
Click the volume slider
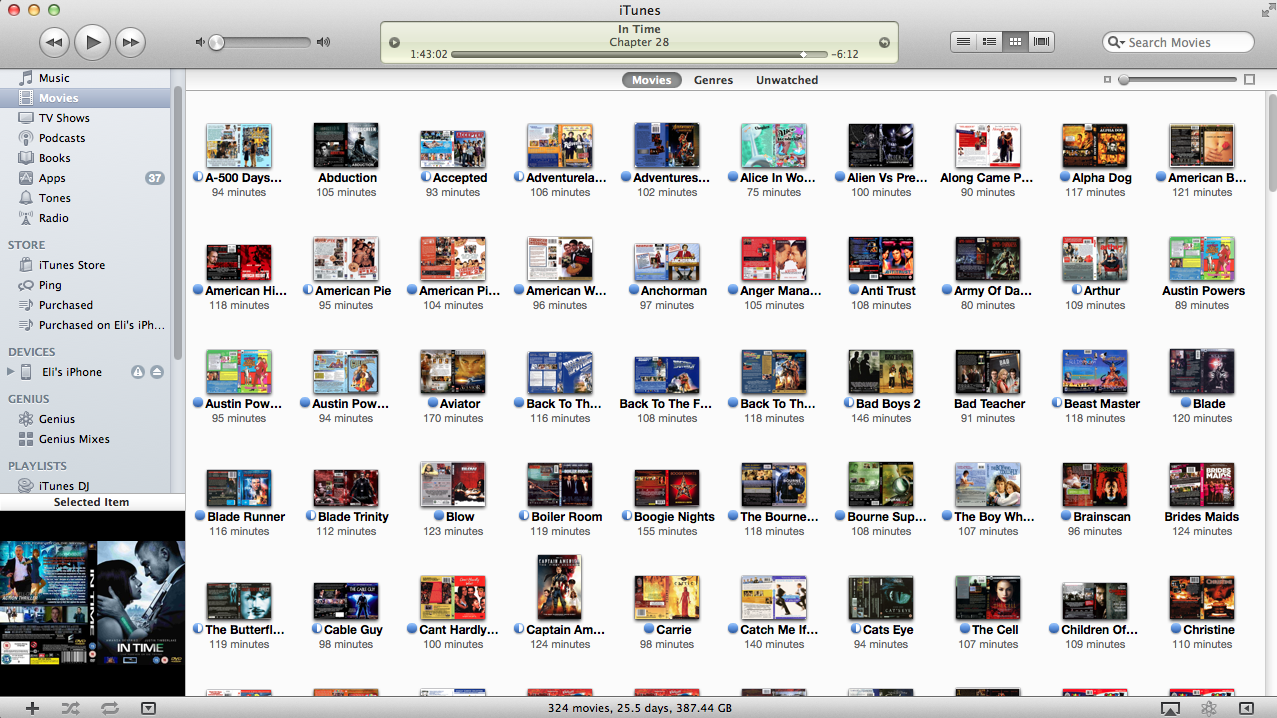tap(260, 42)
